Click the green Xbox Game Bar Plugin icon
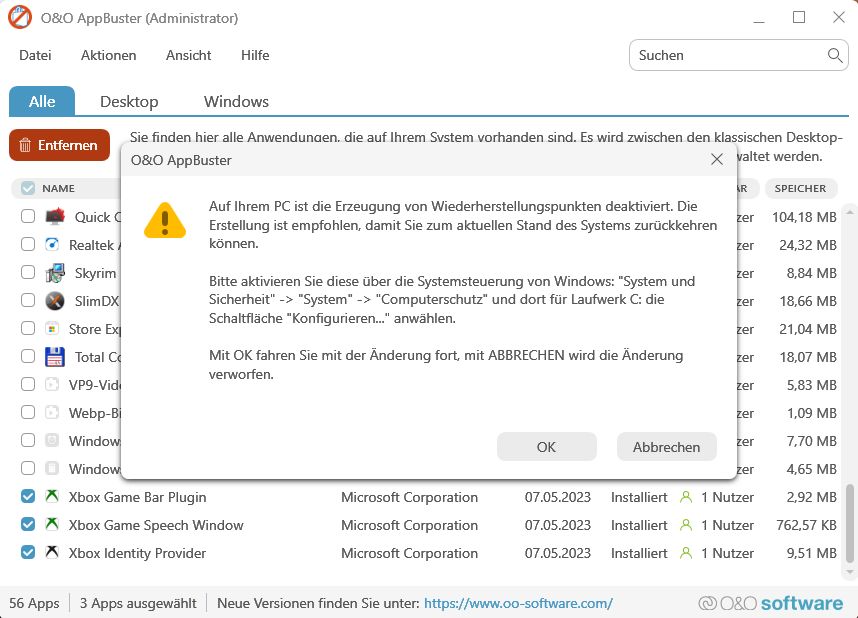This screenshot has height=618, width=858. coord(53,497)
